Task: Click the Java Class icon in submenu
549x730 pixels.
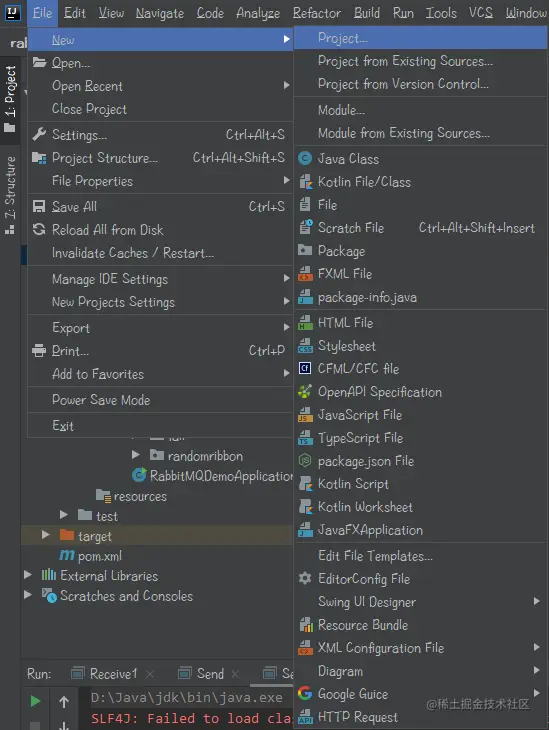Action: (305, 159)
